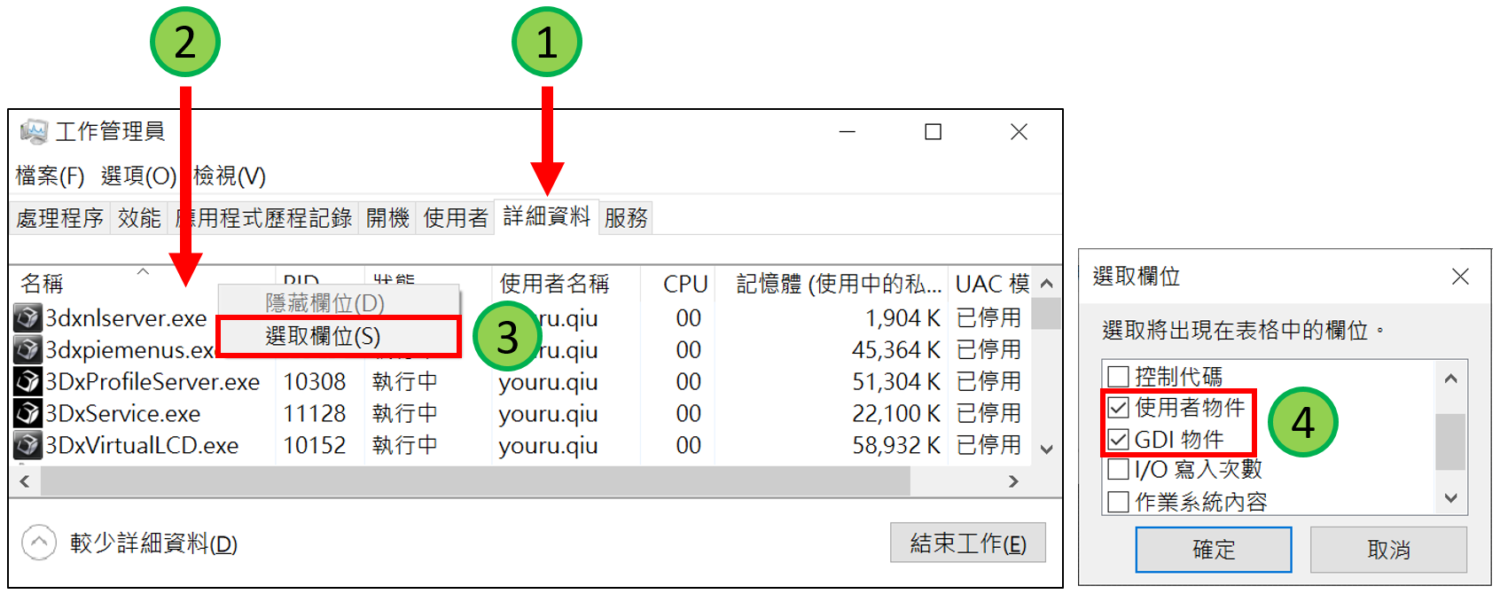Viewport: 1500px width, 594px height.
Task: Click the 取消 button in column dialog
Action: tap(1388, 550)
